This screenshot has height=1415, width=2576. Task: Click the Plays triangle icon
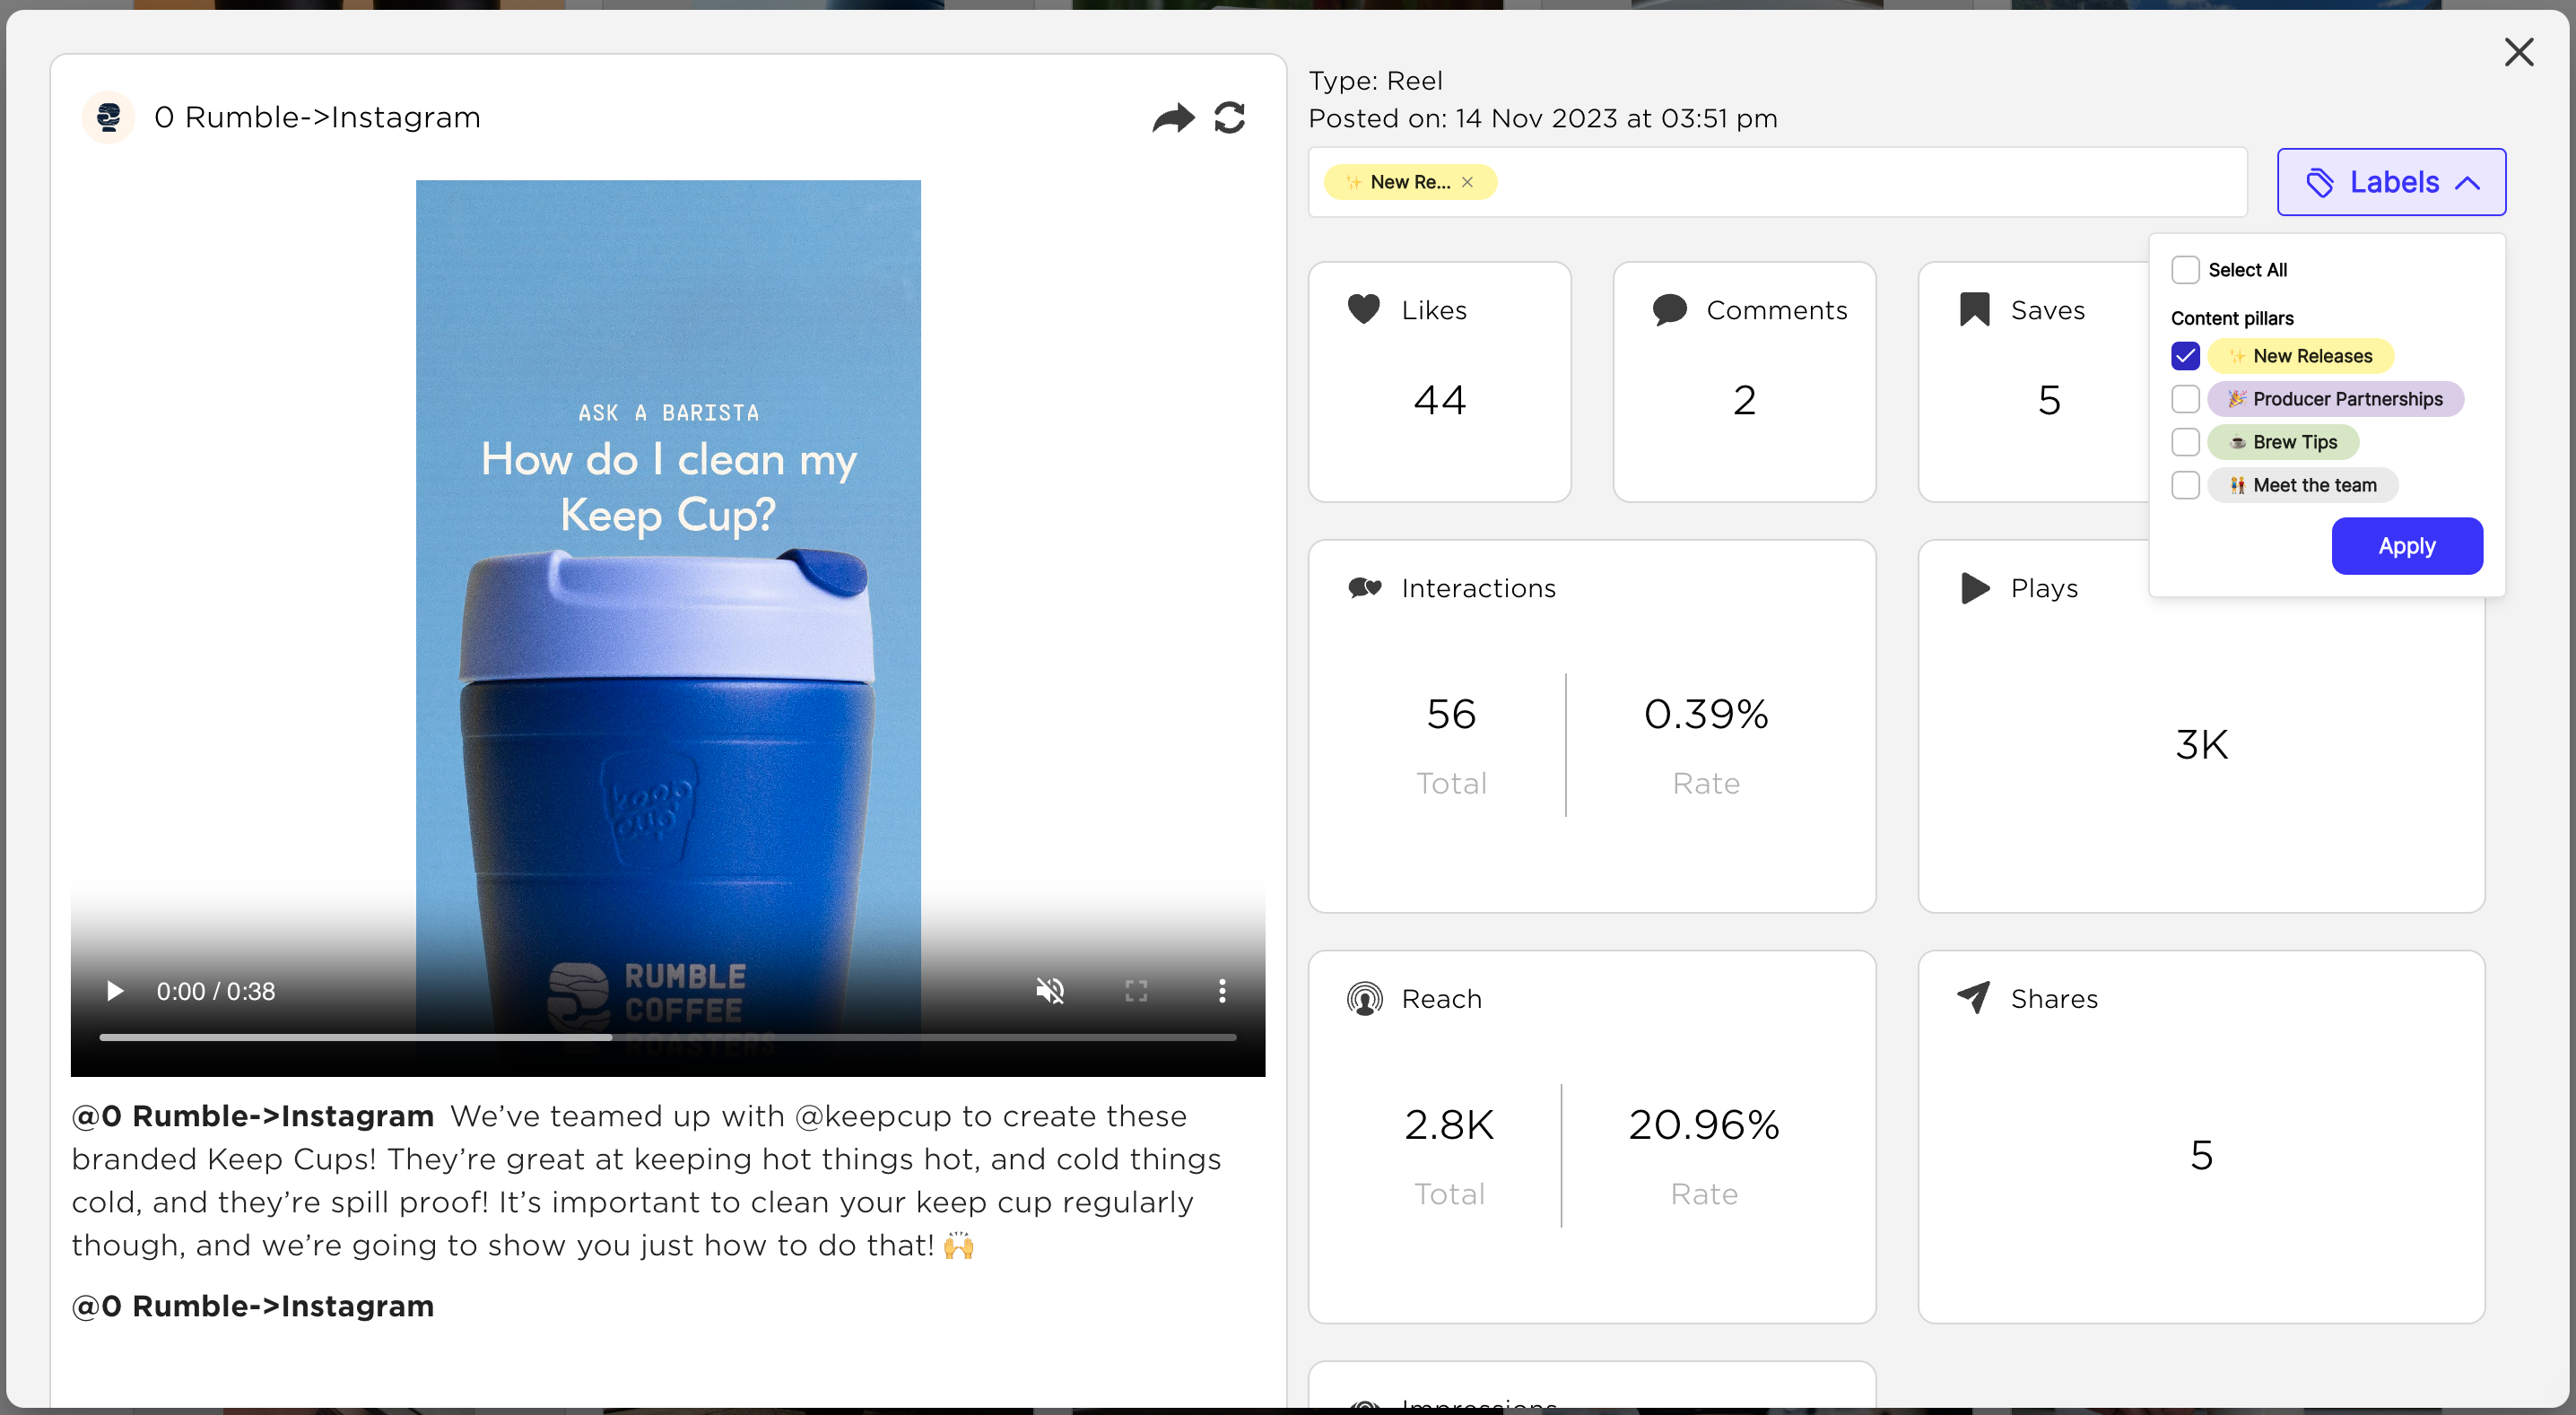point(1975,588)
